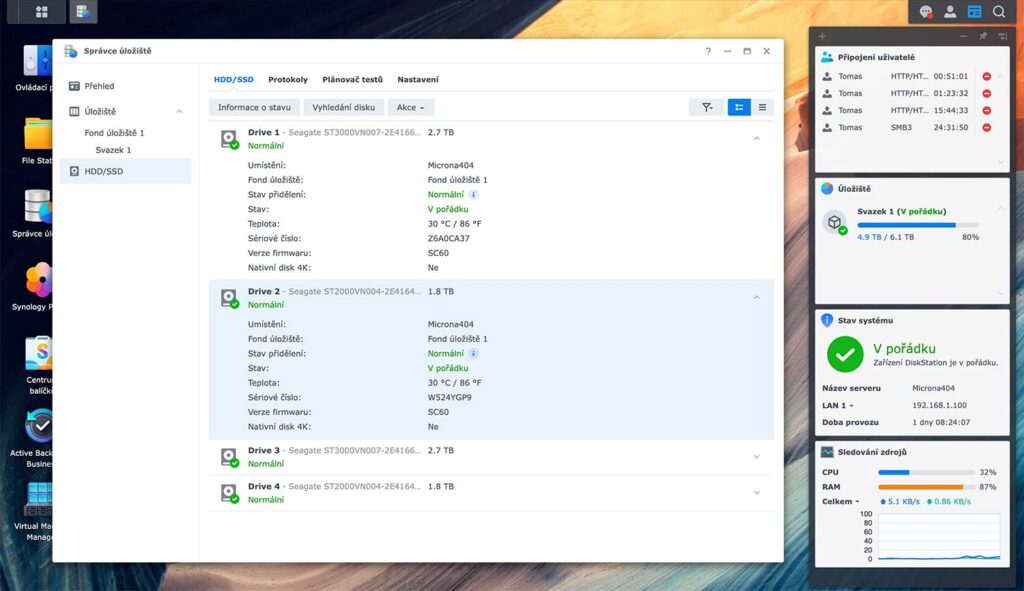Image resolution: width=1024 pixels, height=591 pixels.
Task: Switch to detailed list view icon
Action: (739, 107)
